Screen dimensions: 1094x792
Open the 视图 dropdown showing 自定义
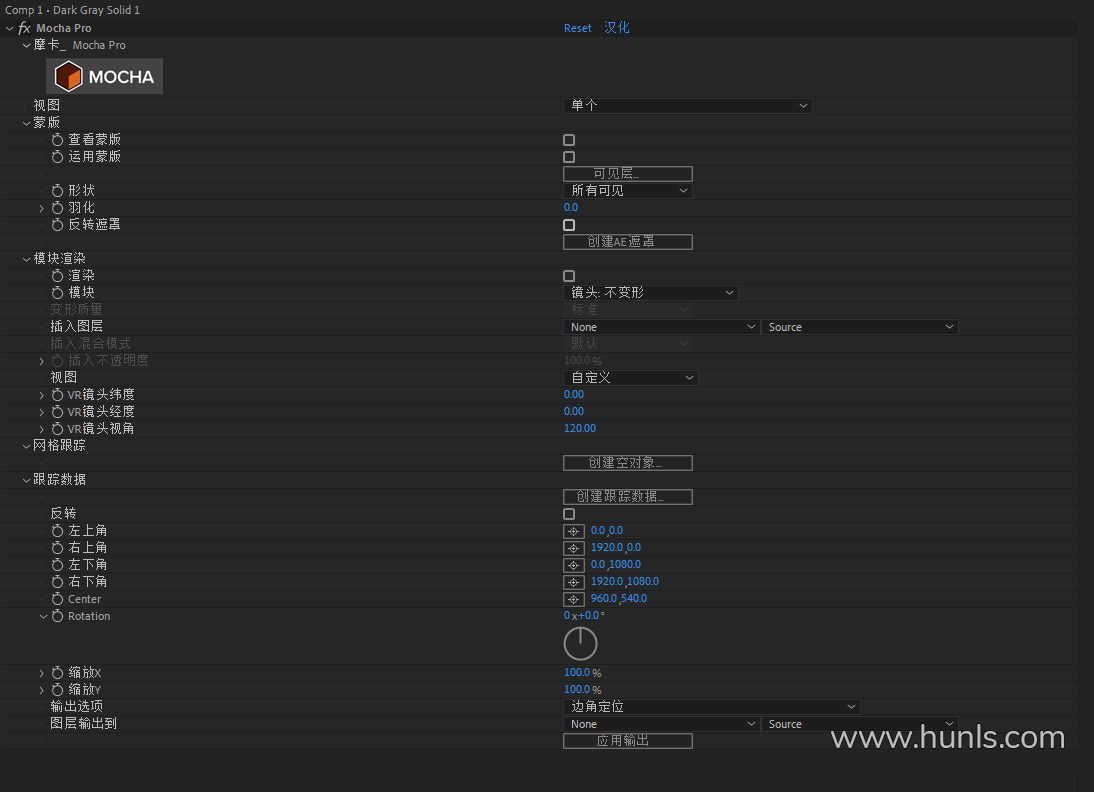pyautogui.click(x=631, y=378)
